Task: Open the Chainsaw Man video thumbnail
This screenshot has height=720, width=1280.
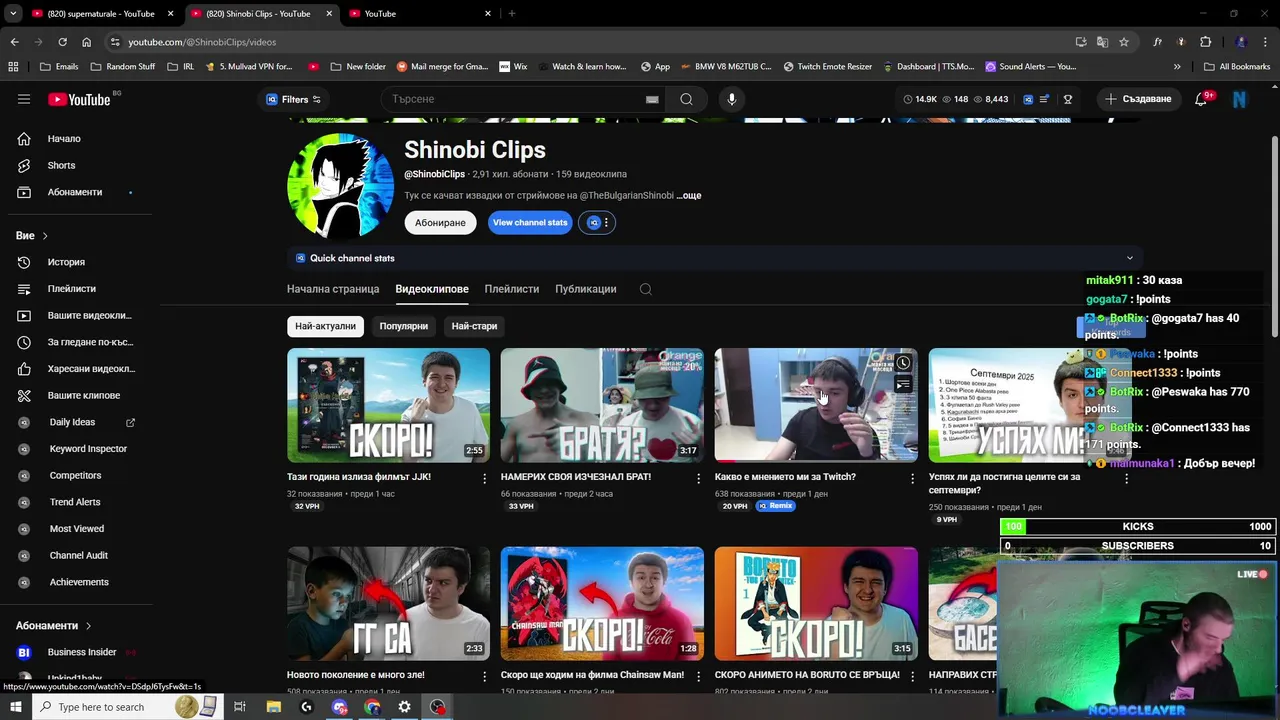Action: (x=602, y=603)
